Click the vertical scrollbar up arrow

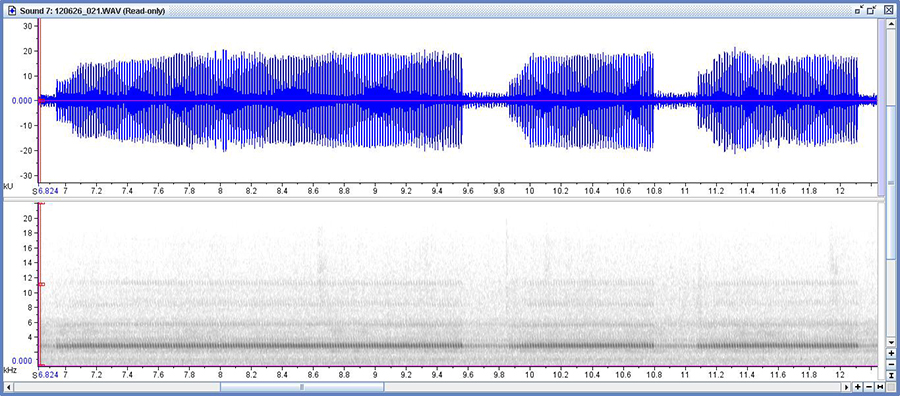[x=891, y=24]
